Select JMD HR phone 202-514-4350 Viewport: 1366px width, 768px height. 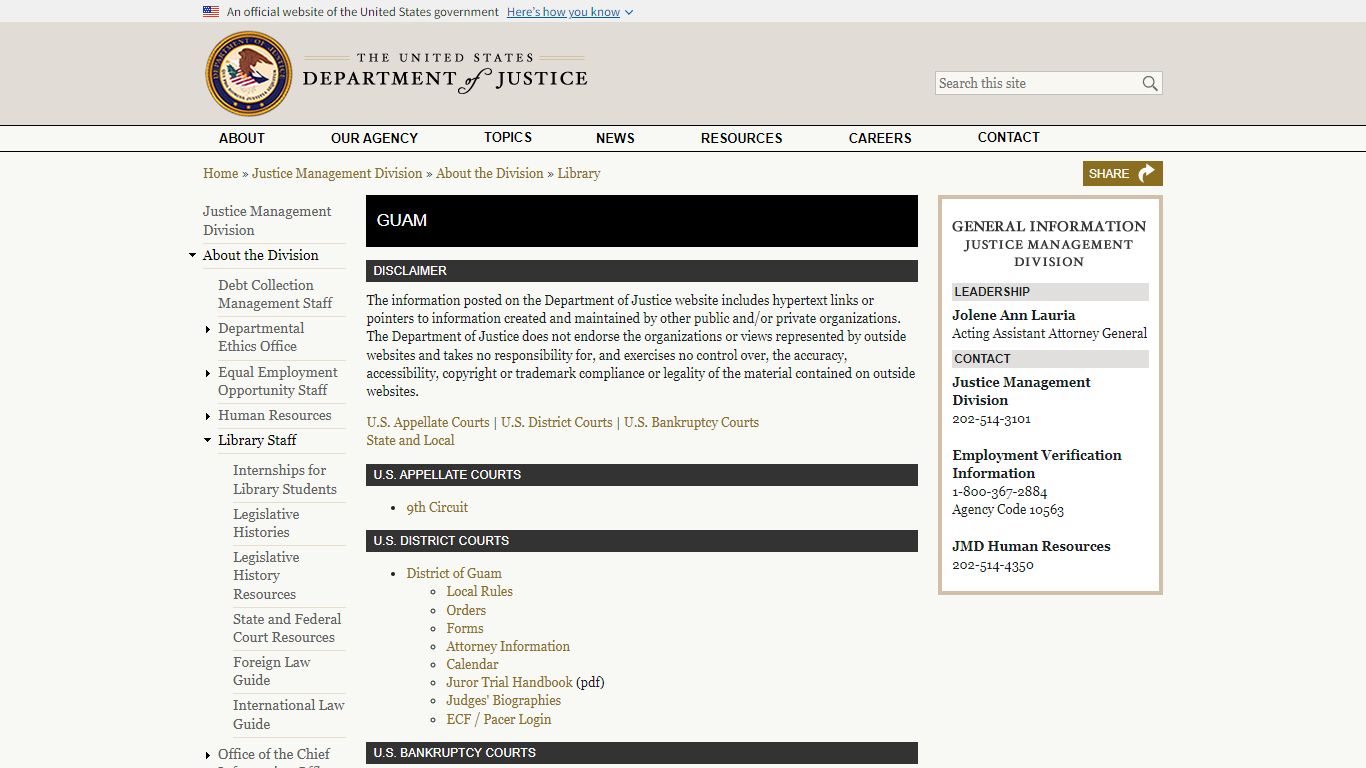click(x=993, y=565)
